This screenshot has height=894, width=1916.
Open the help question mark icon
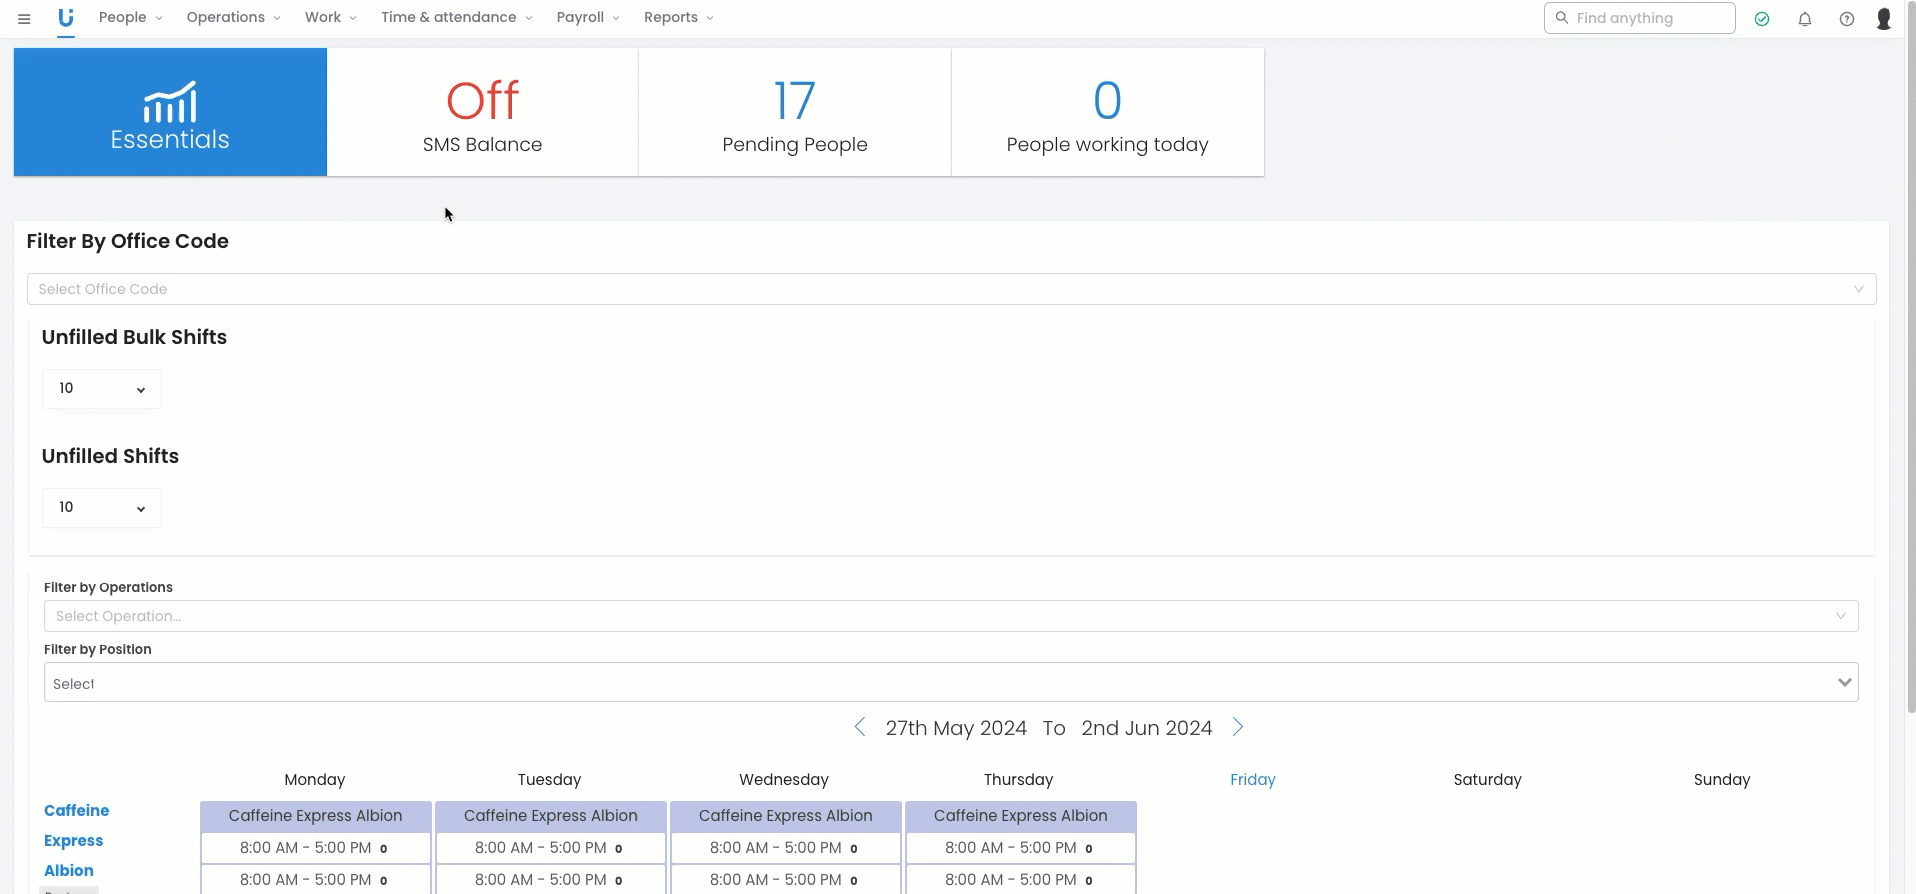1847,19
